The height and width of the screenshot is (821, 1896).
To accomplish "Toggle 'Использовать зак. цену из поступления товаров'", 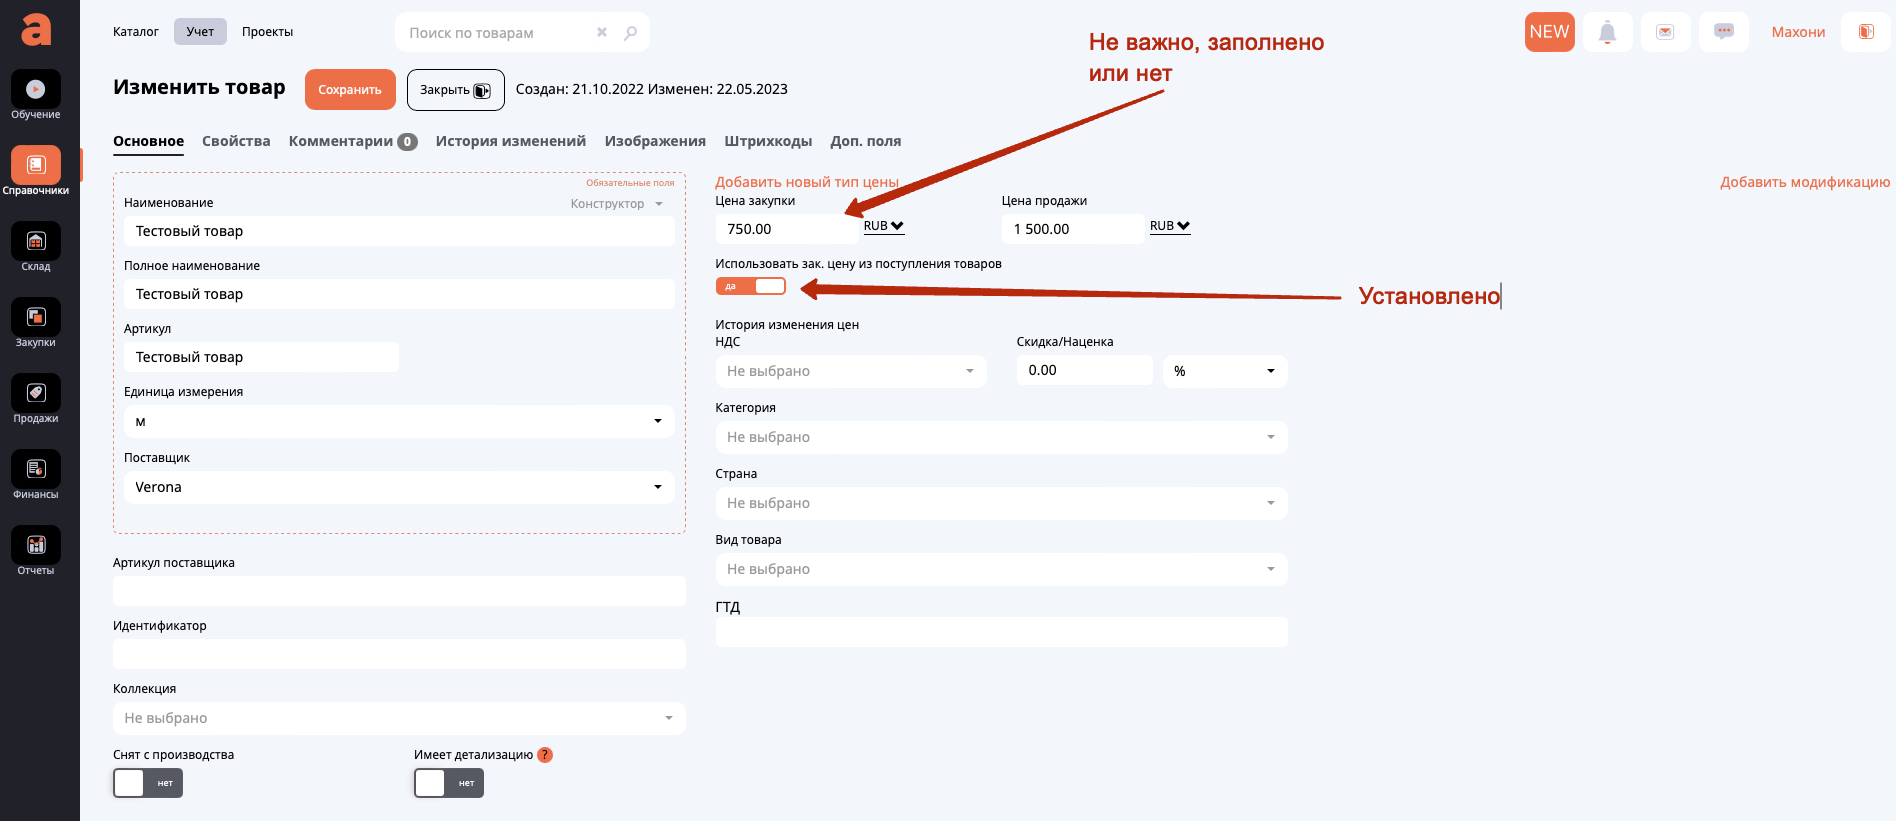I will [751, 287].
